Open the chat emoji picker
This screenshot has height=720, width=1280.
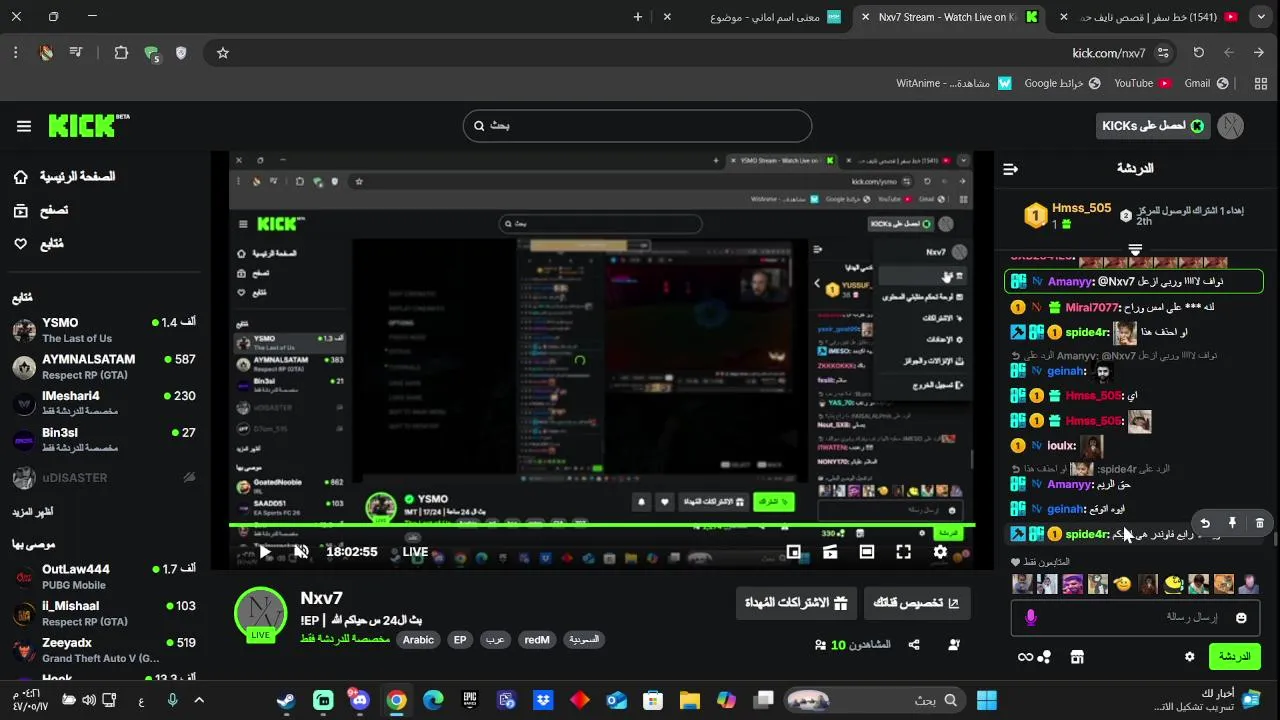(1241, 618)
